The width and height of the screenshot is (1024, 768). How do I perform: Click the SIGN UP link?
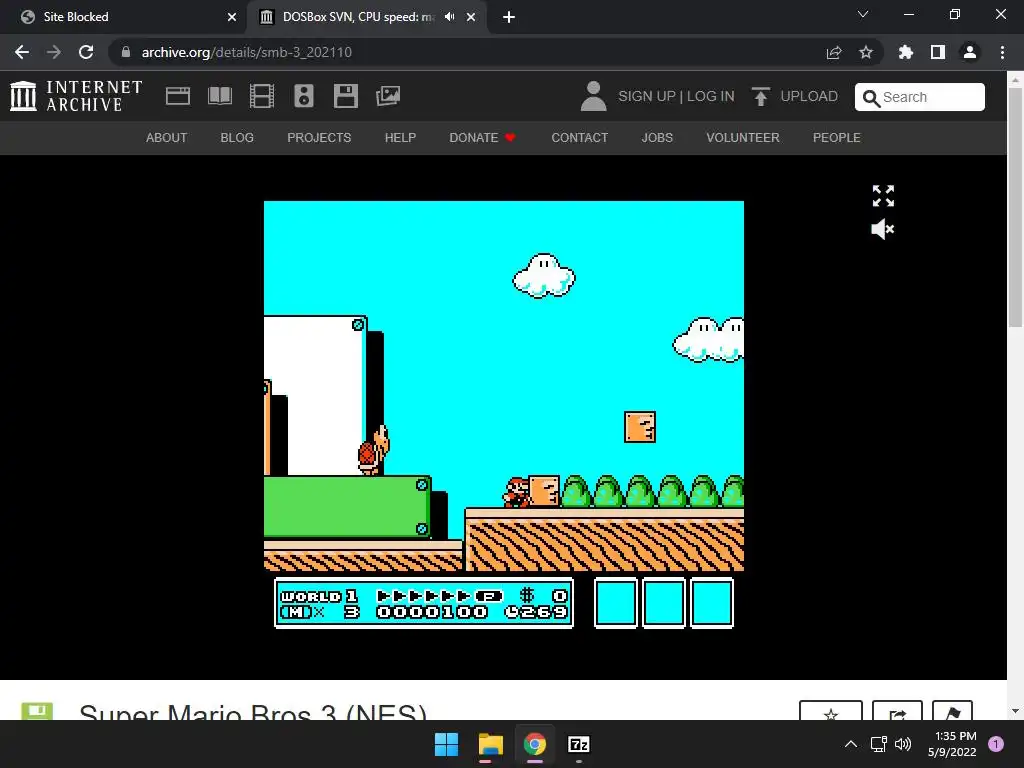click(647, 96)
